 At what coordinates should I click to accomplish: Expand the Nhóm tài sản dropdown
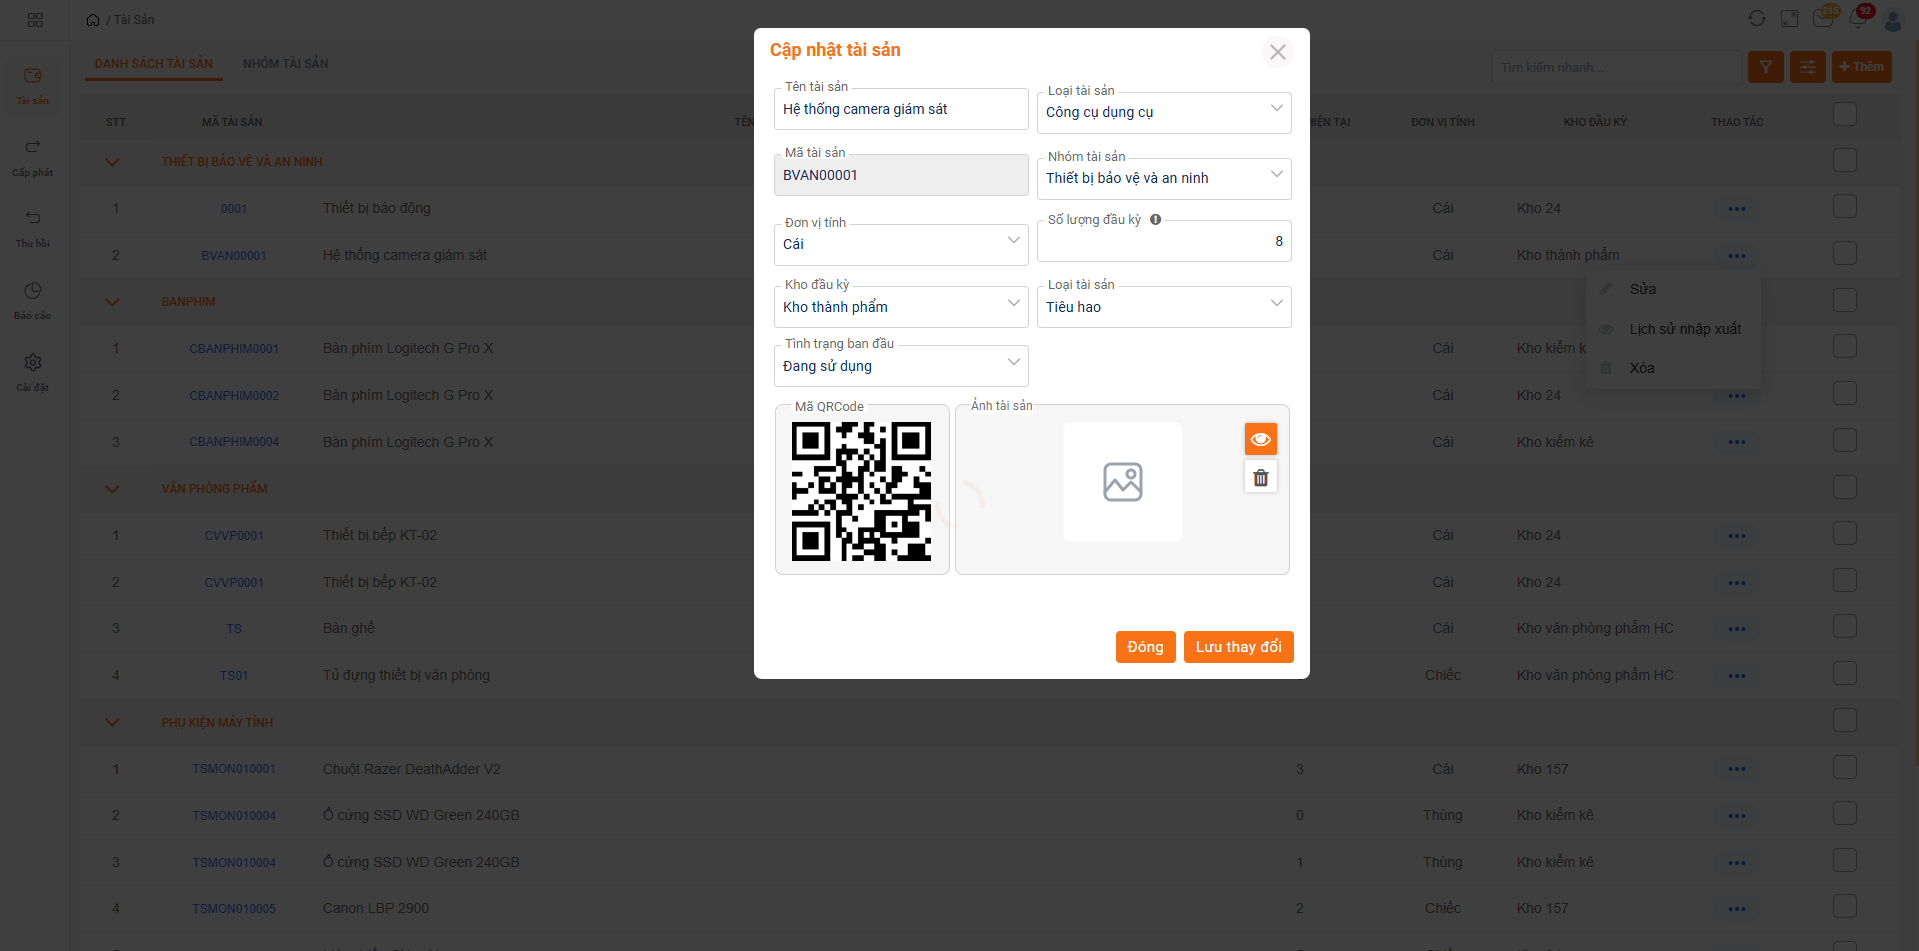coord(1163,179)
